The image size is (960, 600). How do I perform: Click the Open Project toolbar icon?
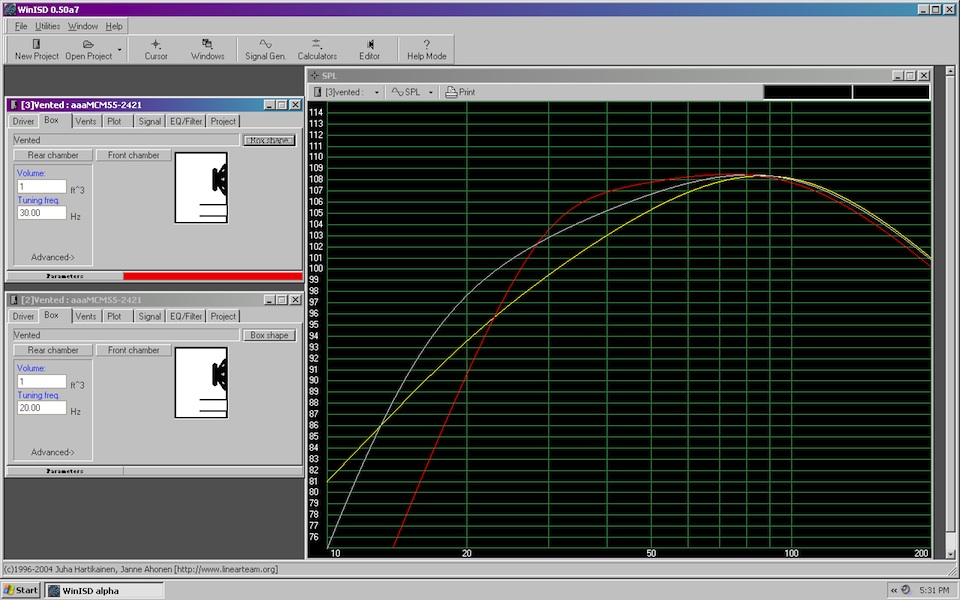click(88, 49)
